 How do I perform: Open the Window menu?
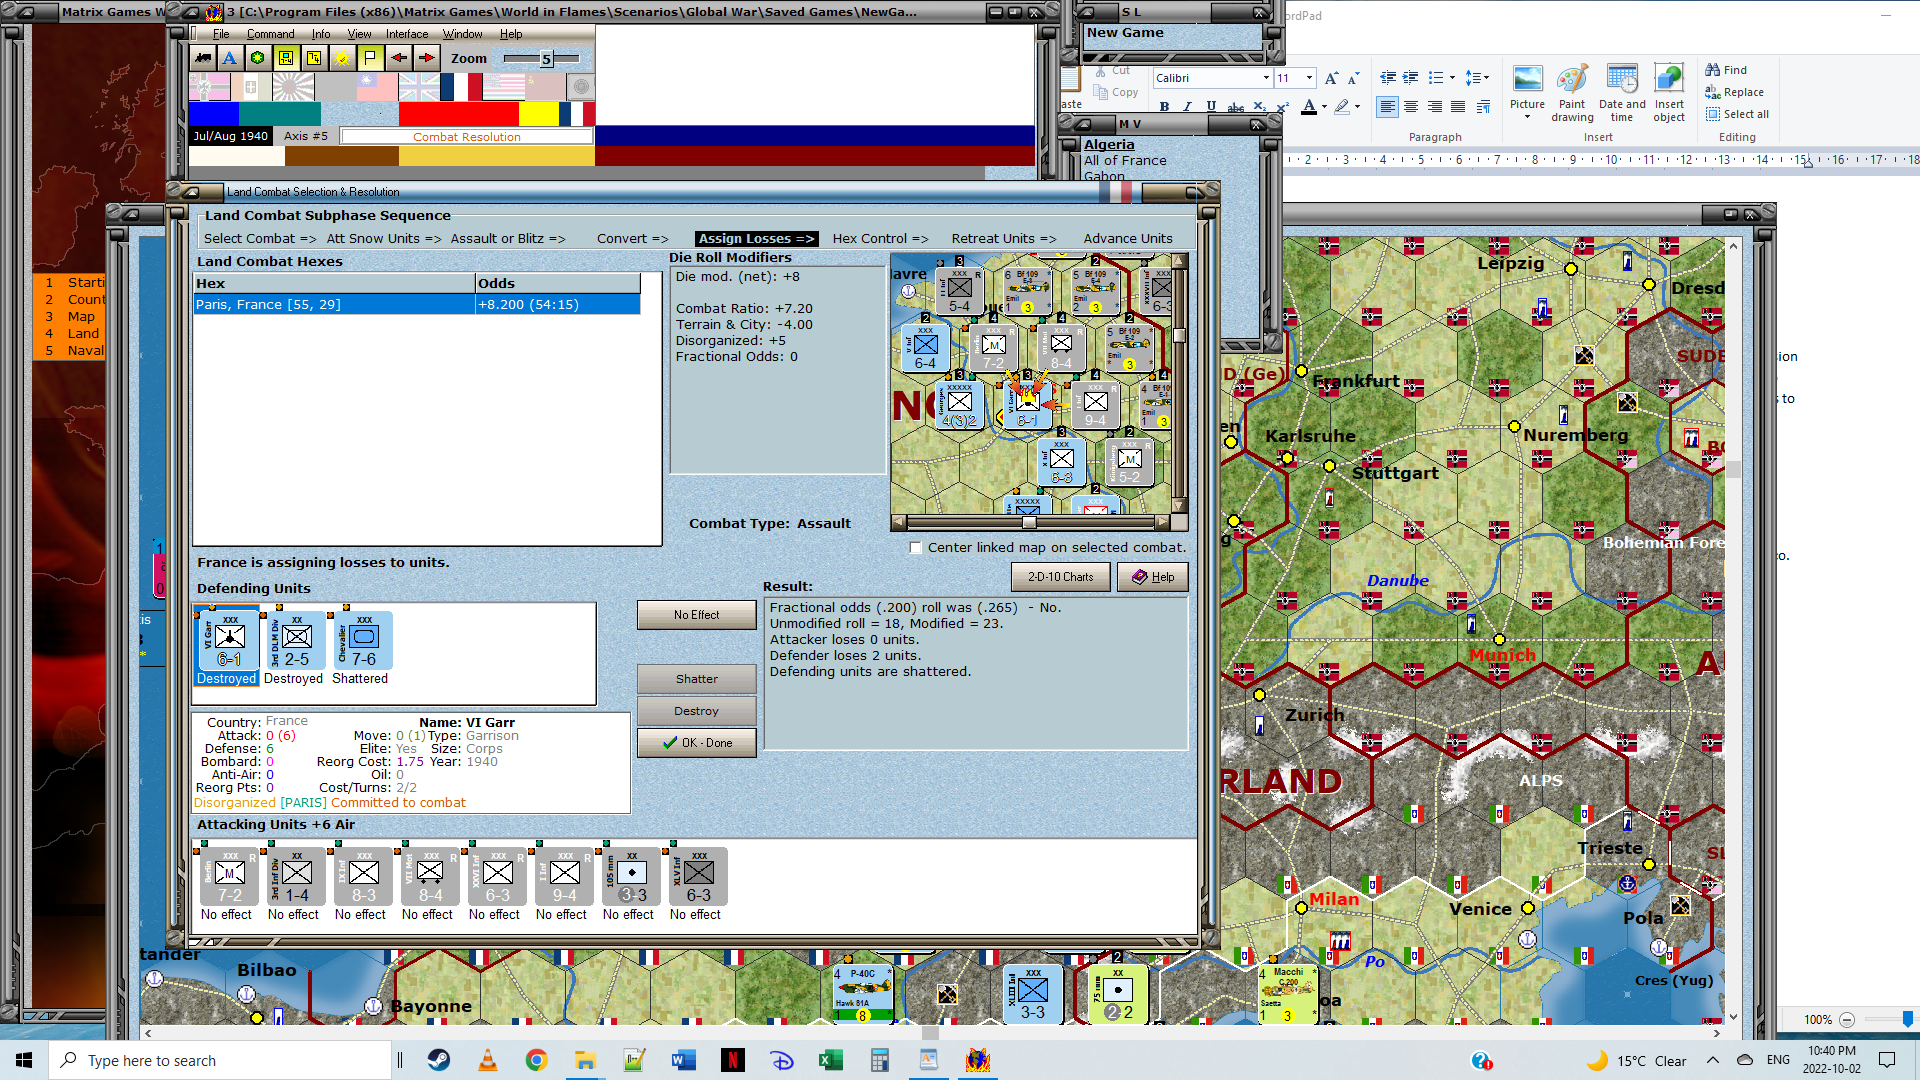462,34
